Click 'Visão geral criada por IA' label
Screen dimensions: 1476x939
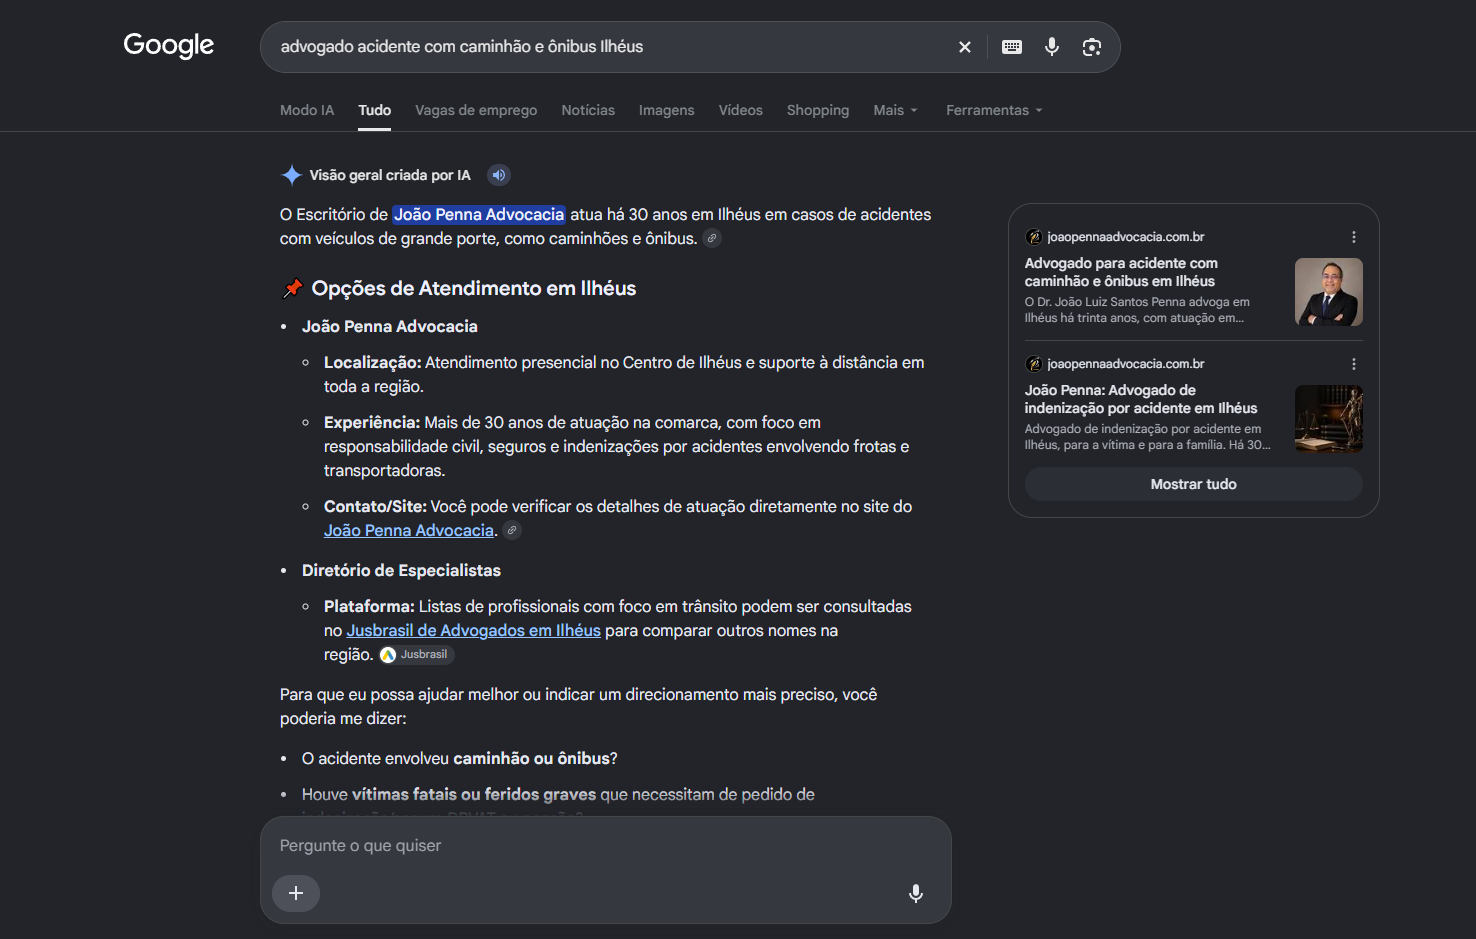[x=390, y=175]
